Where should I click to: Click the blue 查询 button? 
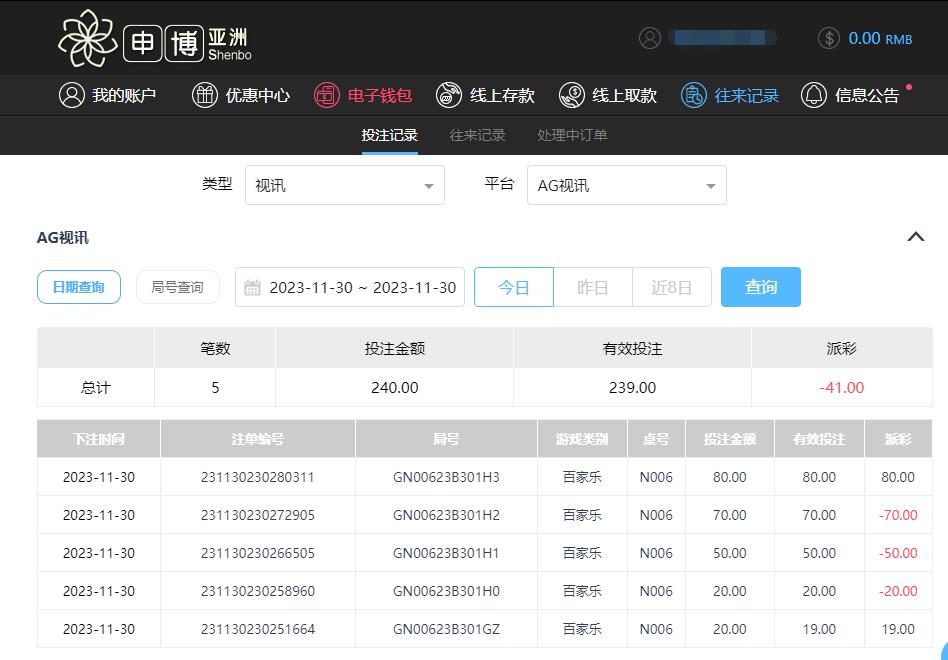[760, 287]
